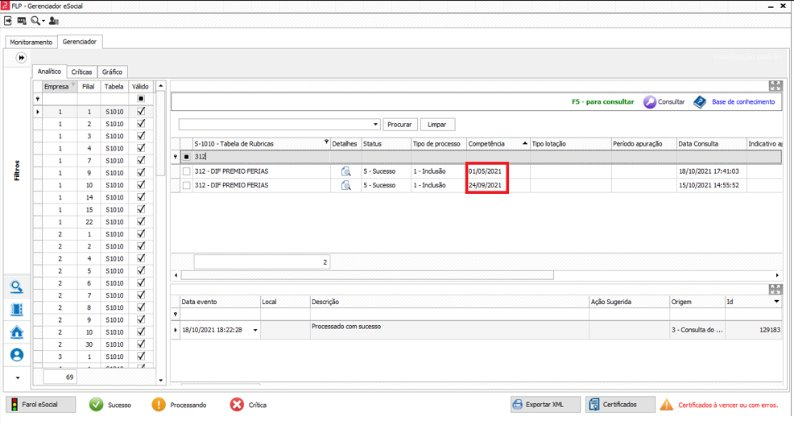Click the Consultar magnifier icon
Viewport: 794px width, 424px height.
[x=649, y=102]
